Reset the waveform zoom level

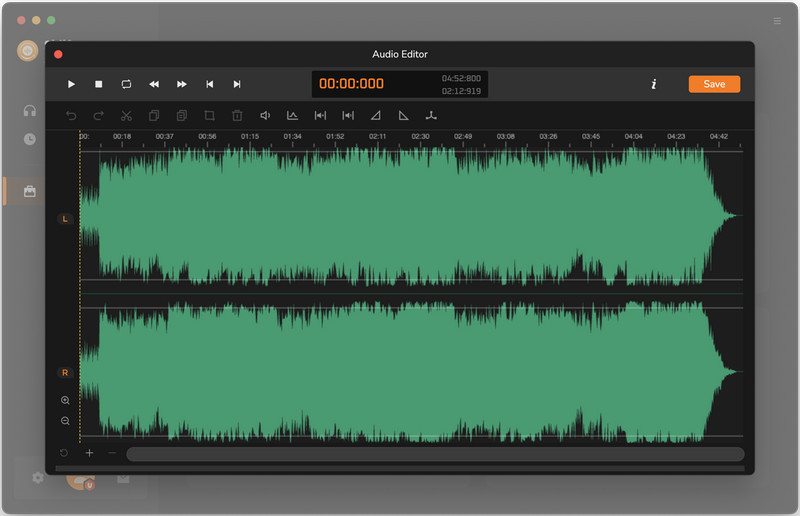(x=64, y=453)
